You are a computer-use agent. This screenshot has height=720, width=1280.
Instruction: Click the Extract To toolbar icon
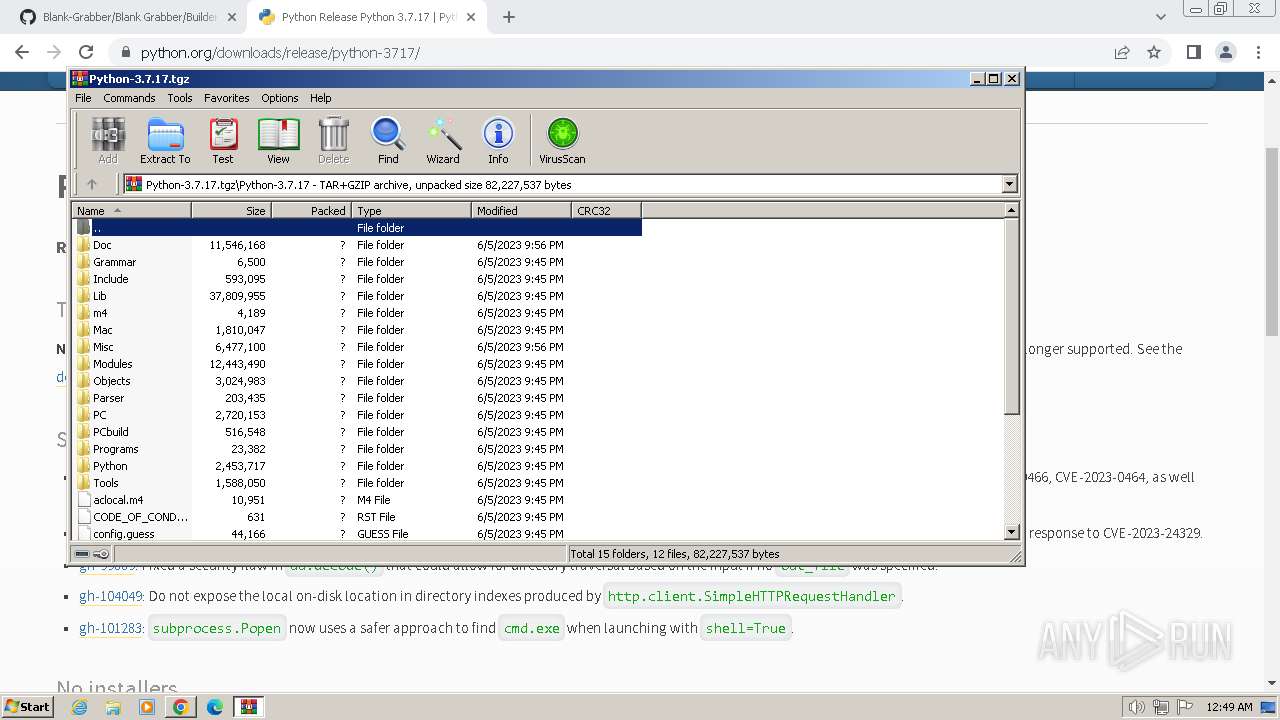click(x=165, y=140)
